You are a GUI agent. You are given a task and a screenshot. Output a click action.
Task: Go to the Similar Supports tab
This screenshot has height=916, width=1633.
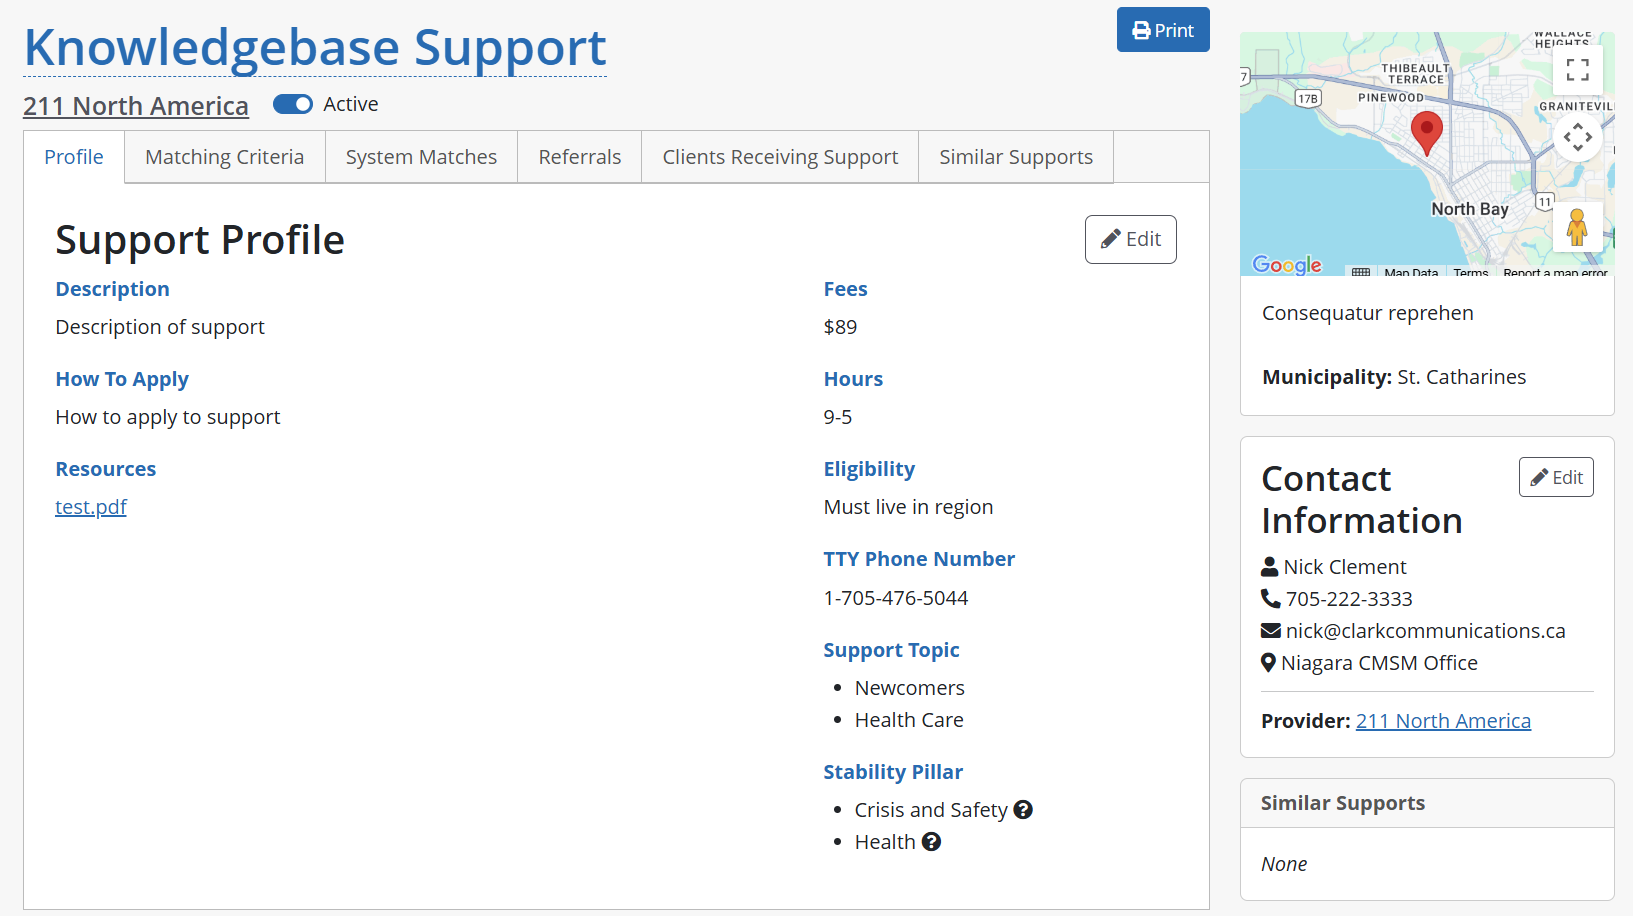(x=1015, y=157)
